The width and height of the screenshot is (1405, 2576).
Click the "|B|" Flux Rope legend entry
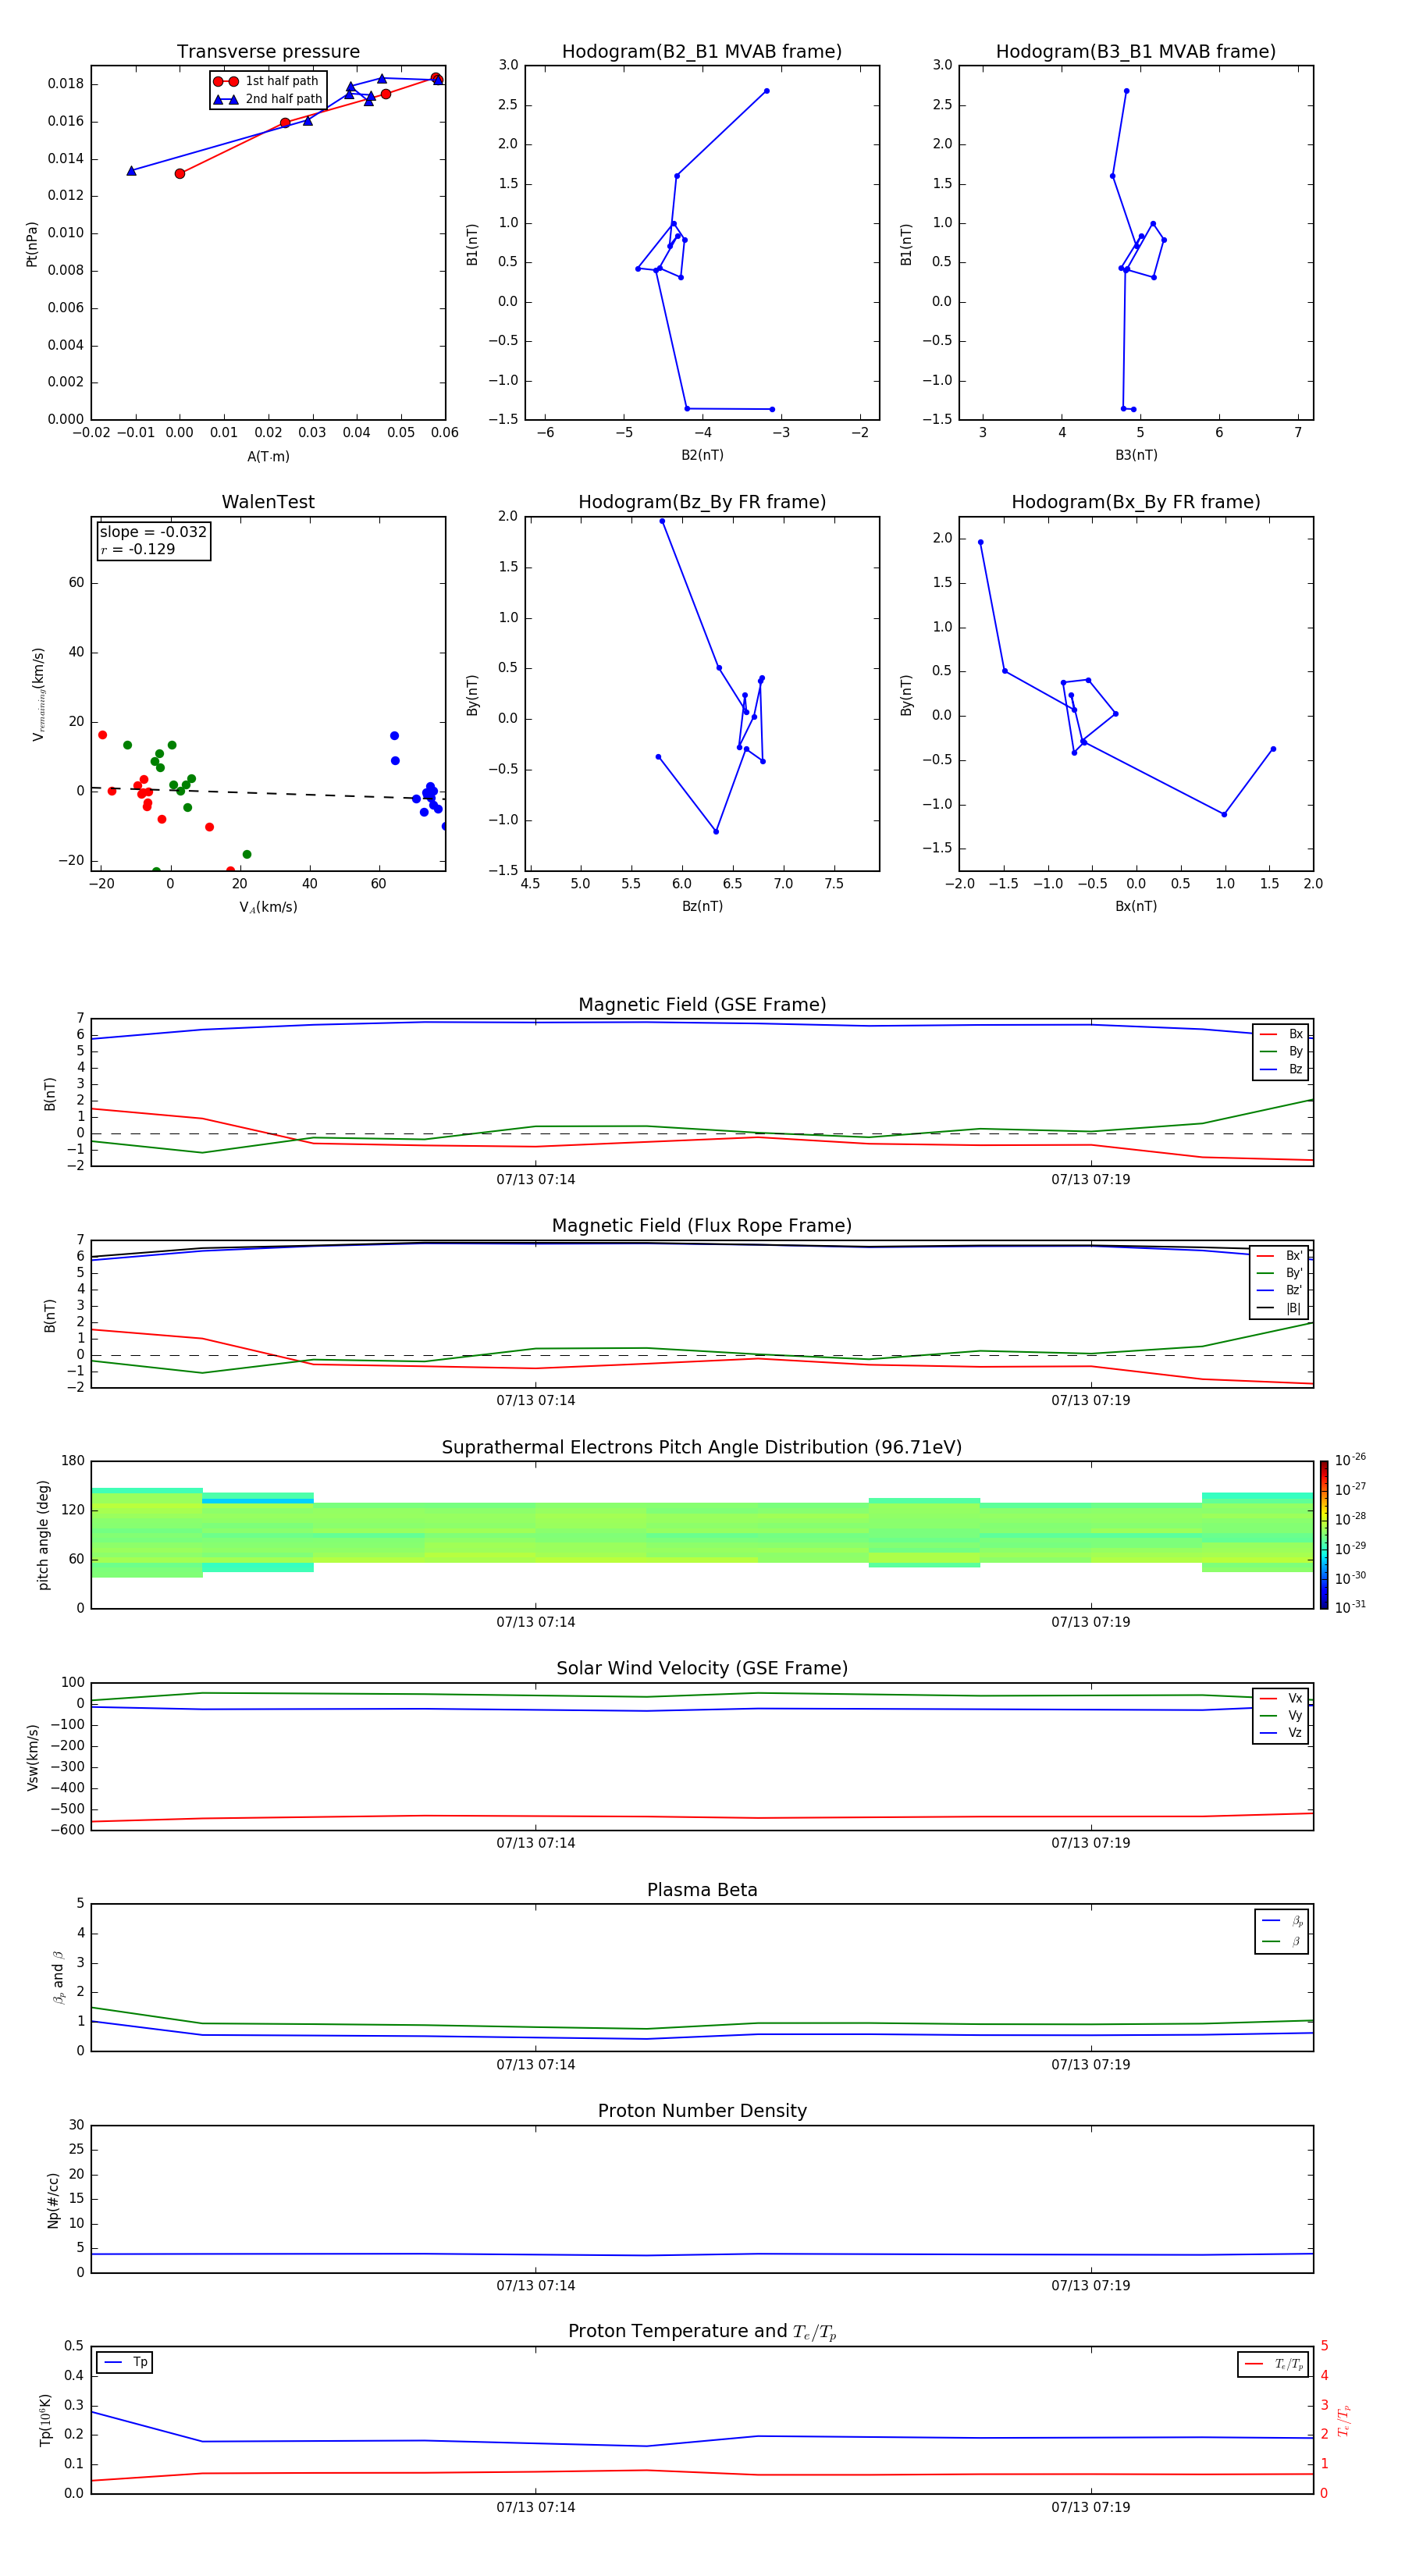pos(1279,1309)
